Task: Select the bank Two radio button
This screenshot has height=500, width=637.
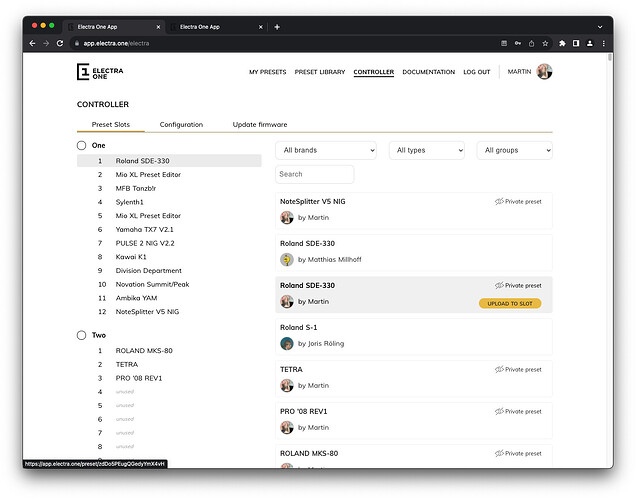Action: [81, 335]
